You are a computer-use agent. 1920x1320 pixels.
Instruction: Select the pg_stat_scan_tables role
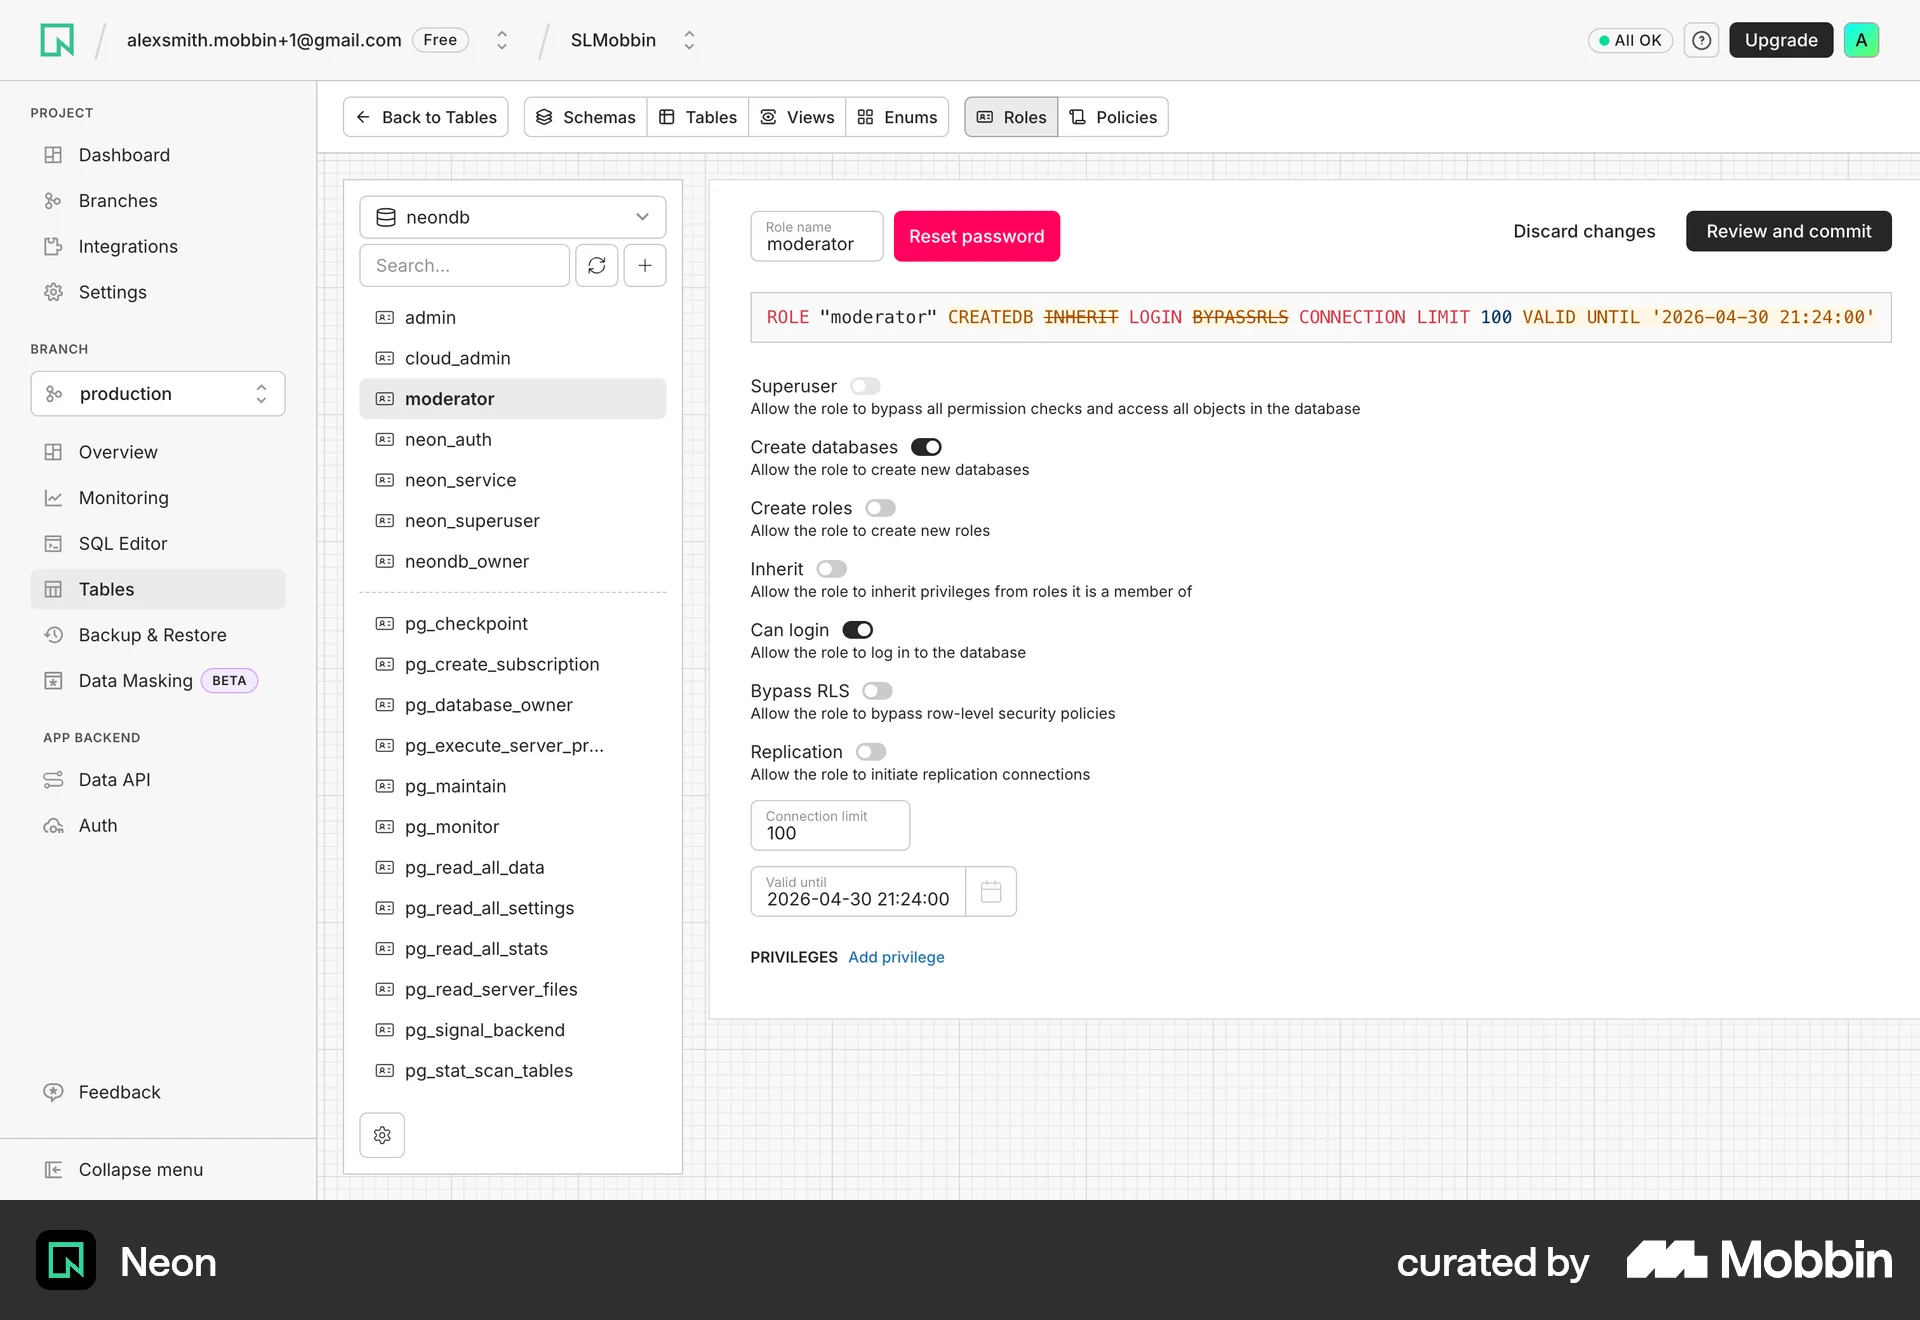click(513, 1071)
